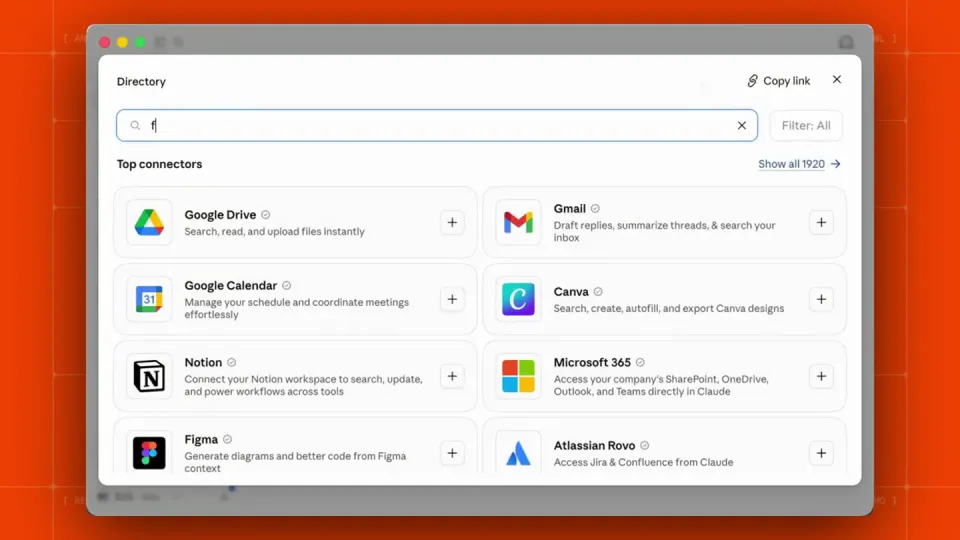
Task: Click the Gmail envelope icon
Action: [518, 222]
